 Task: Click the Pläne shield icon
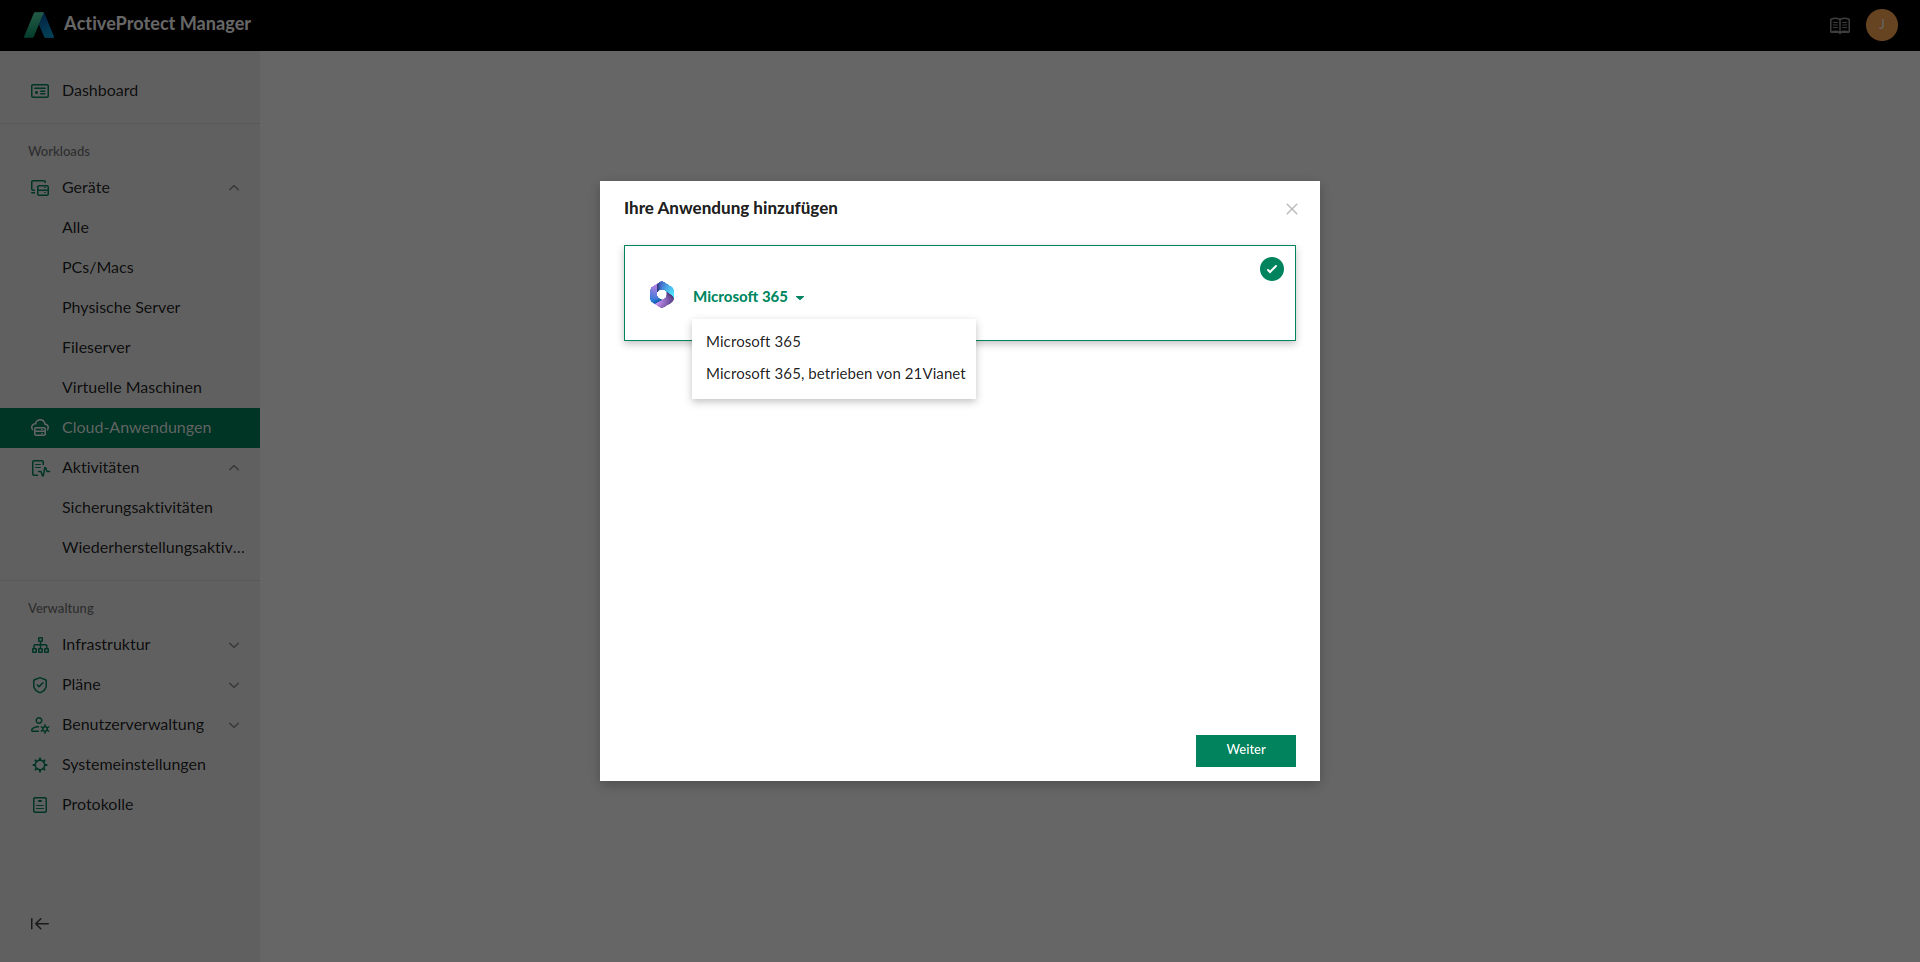pyautogui.click(x=40, y=685)
